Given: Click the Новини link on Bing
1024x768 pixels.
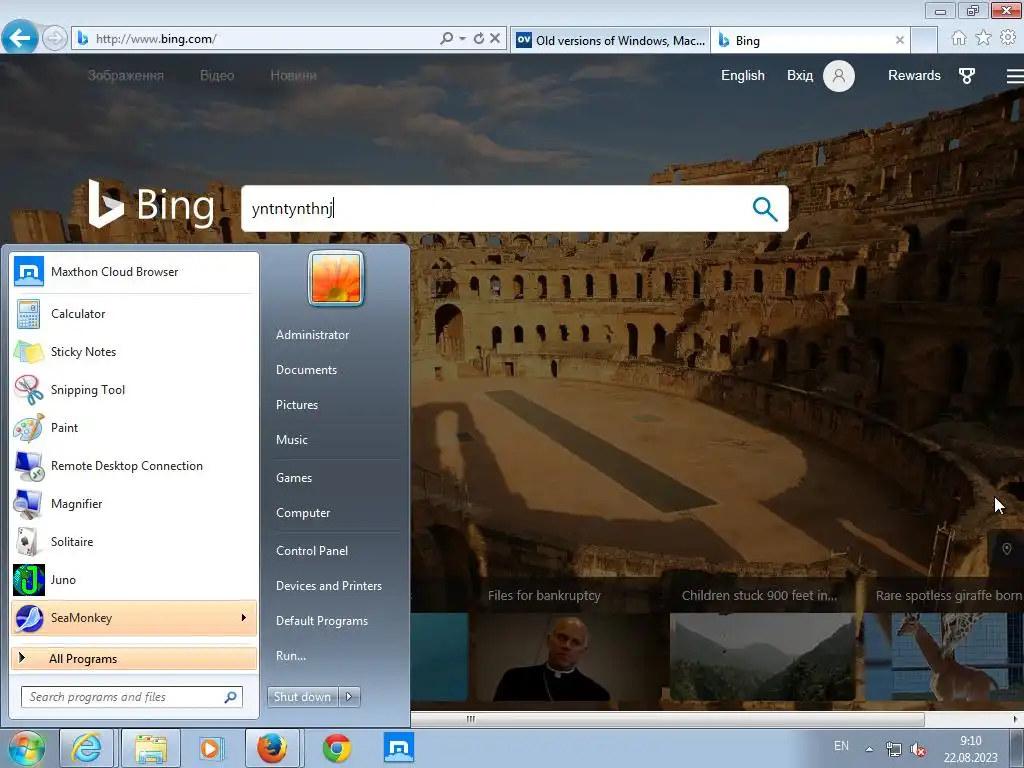Looking at the screenshot, I should tap(293, 76).
